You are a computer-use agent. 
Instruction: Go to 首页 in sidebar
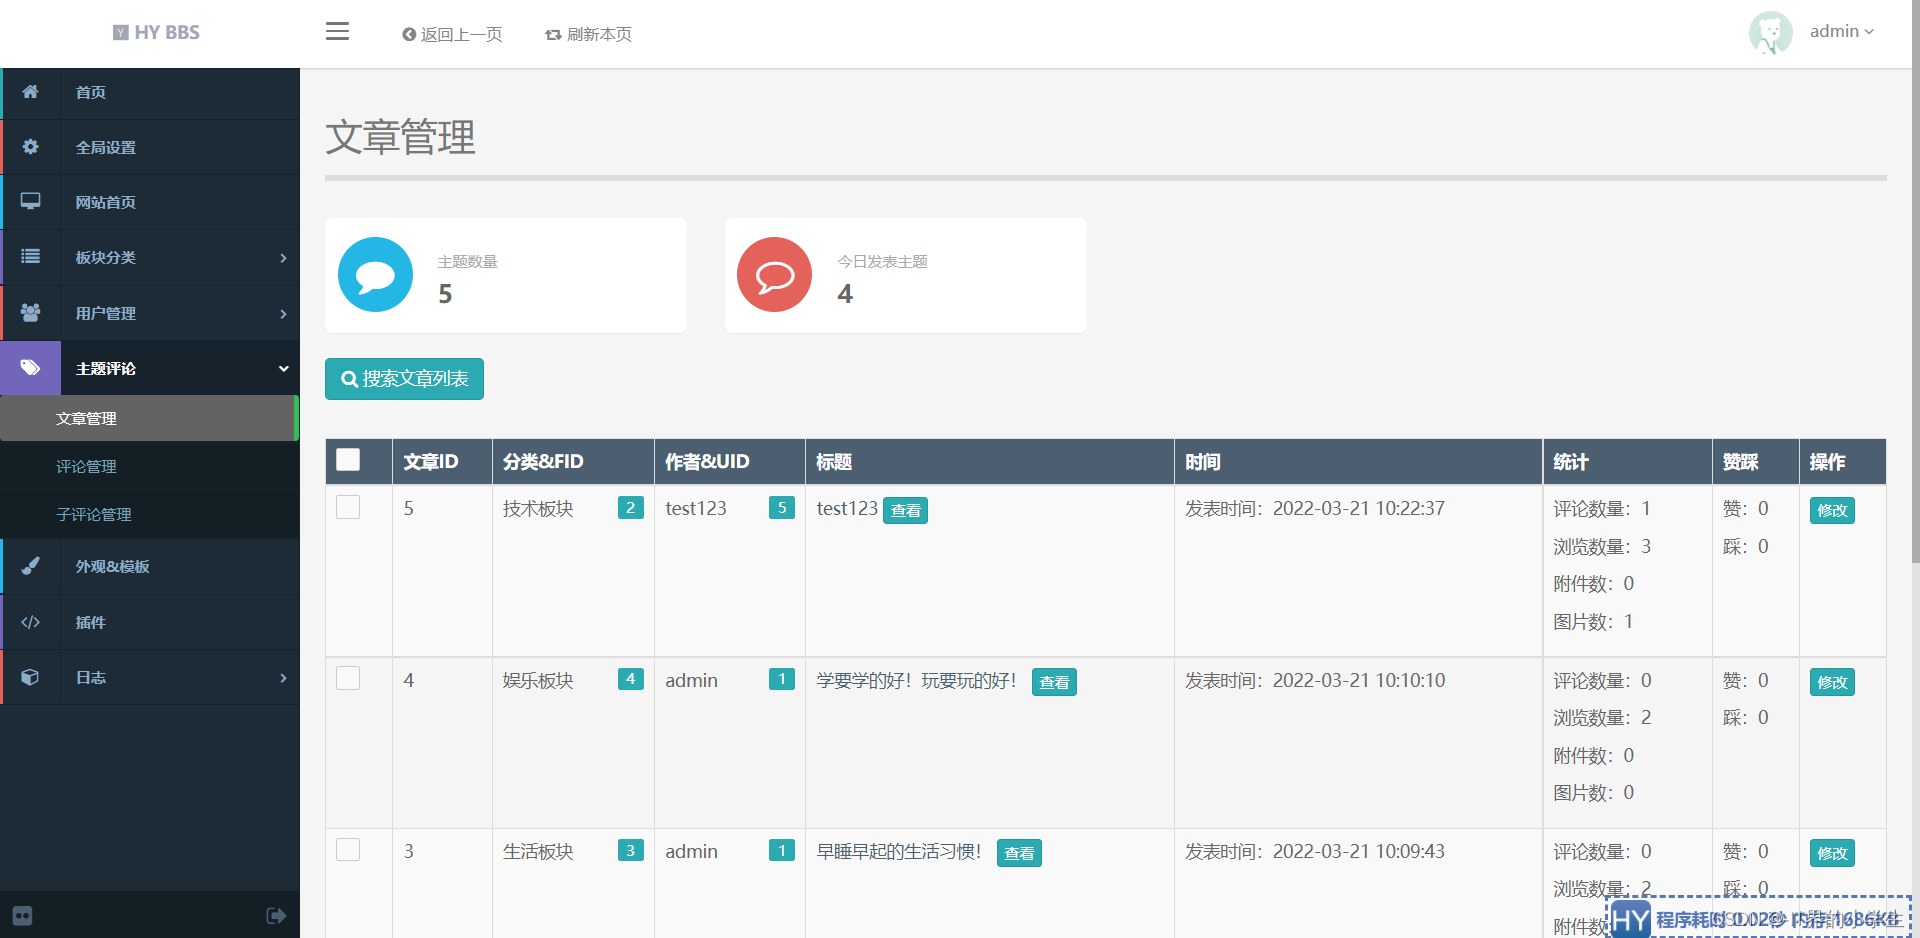[x=150, y=92]
